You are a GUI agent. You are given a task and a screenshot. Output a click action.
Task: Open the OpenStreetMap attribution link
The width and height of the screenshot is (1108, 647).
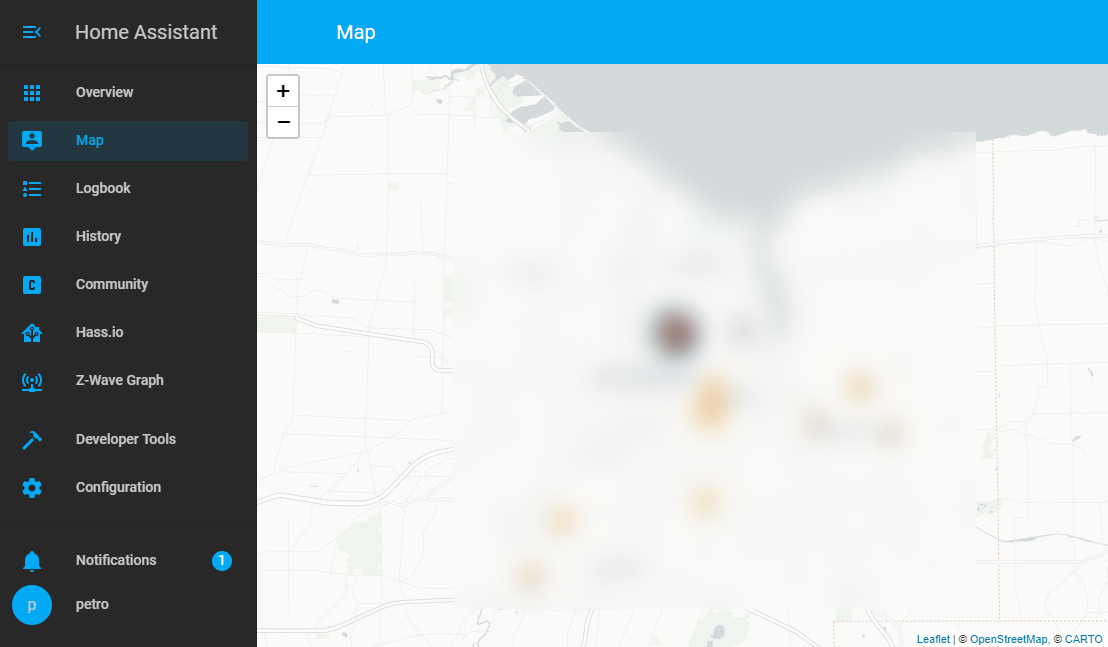coord(1008,639)
